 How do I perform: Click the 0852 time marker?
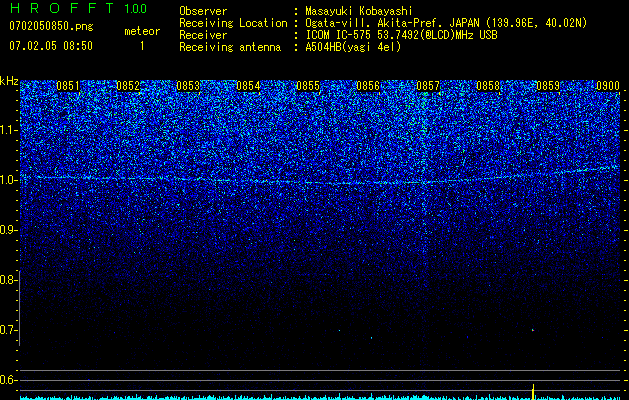click(x=128, y=86)
